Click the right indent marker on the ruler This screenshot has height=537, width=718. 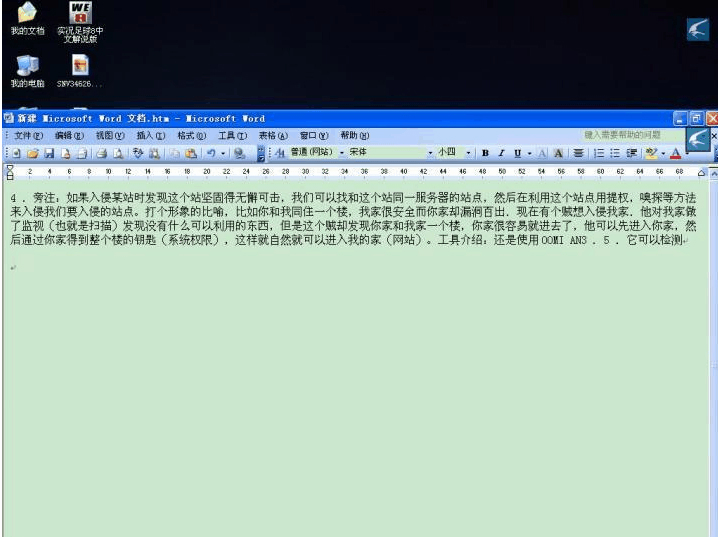(x=701, y=173)
